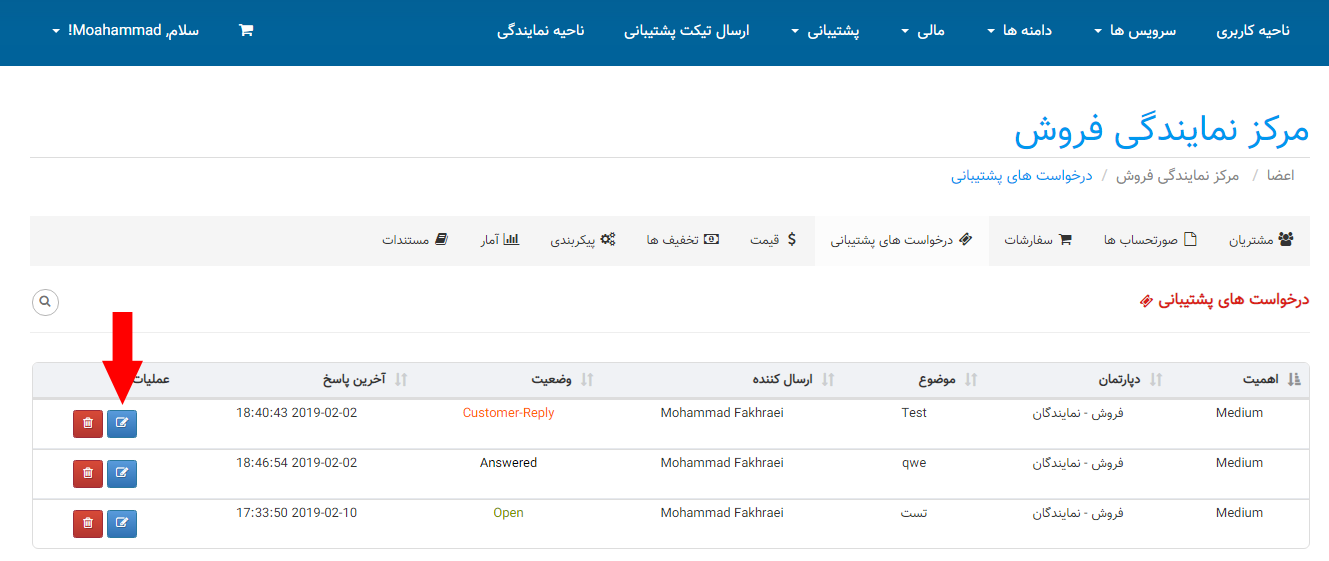Click ارسال تیکت پشتیبانی in navbar
The image size is (1329, 561).
(687, 31)
